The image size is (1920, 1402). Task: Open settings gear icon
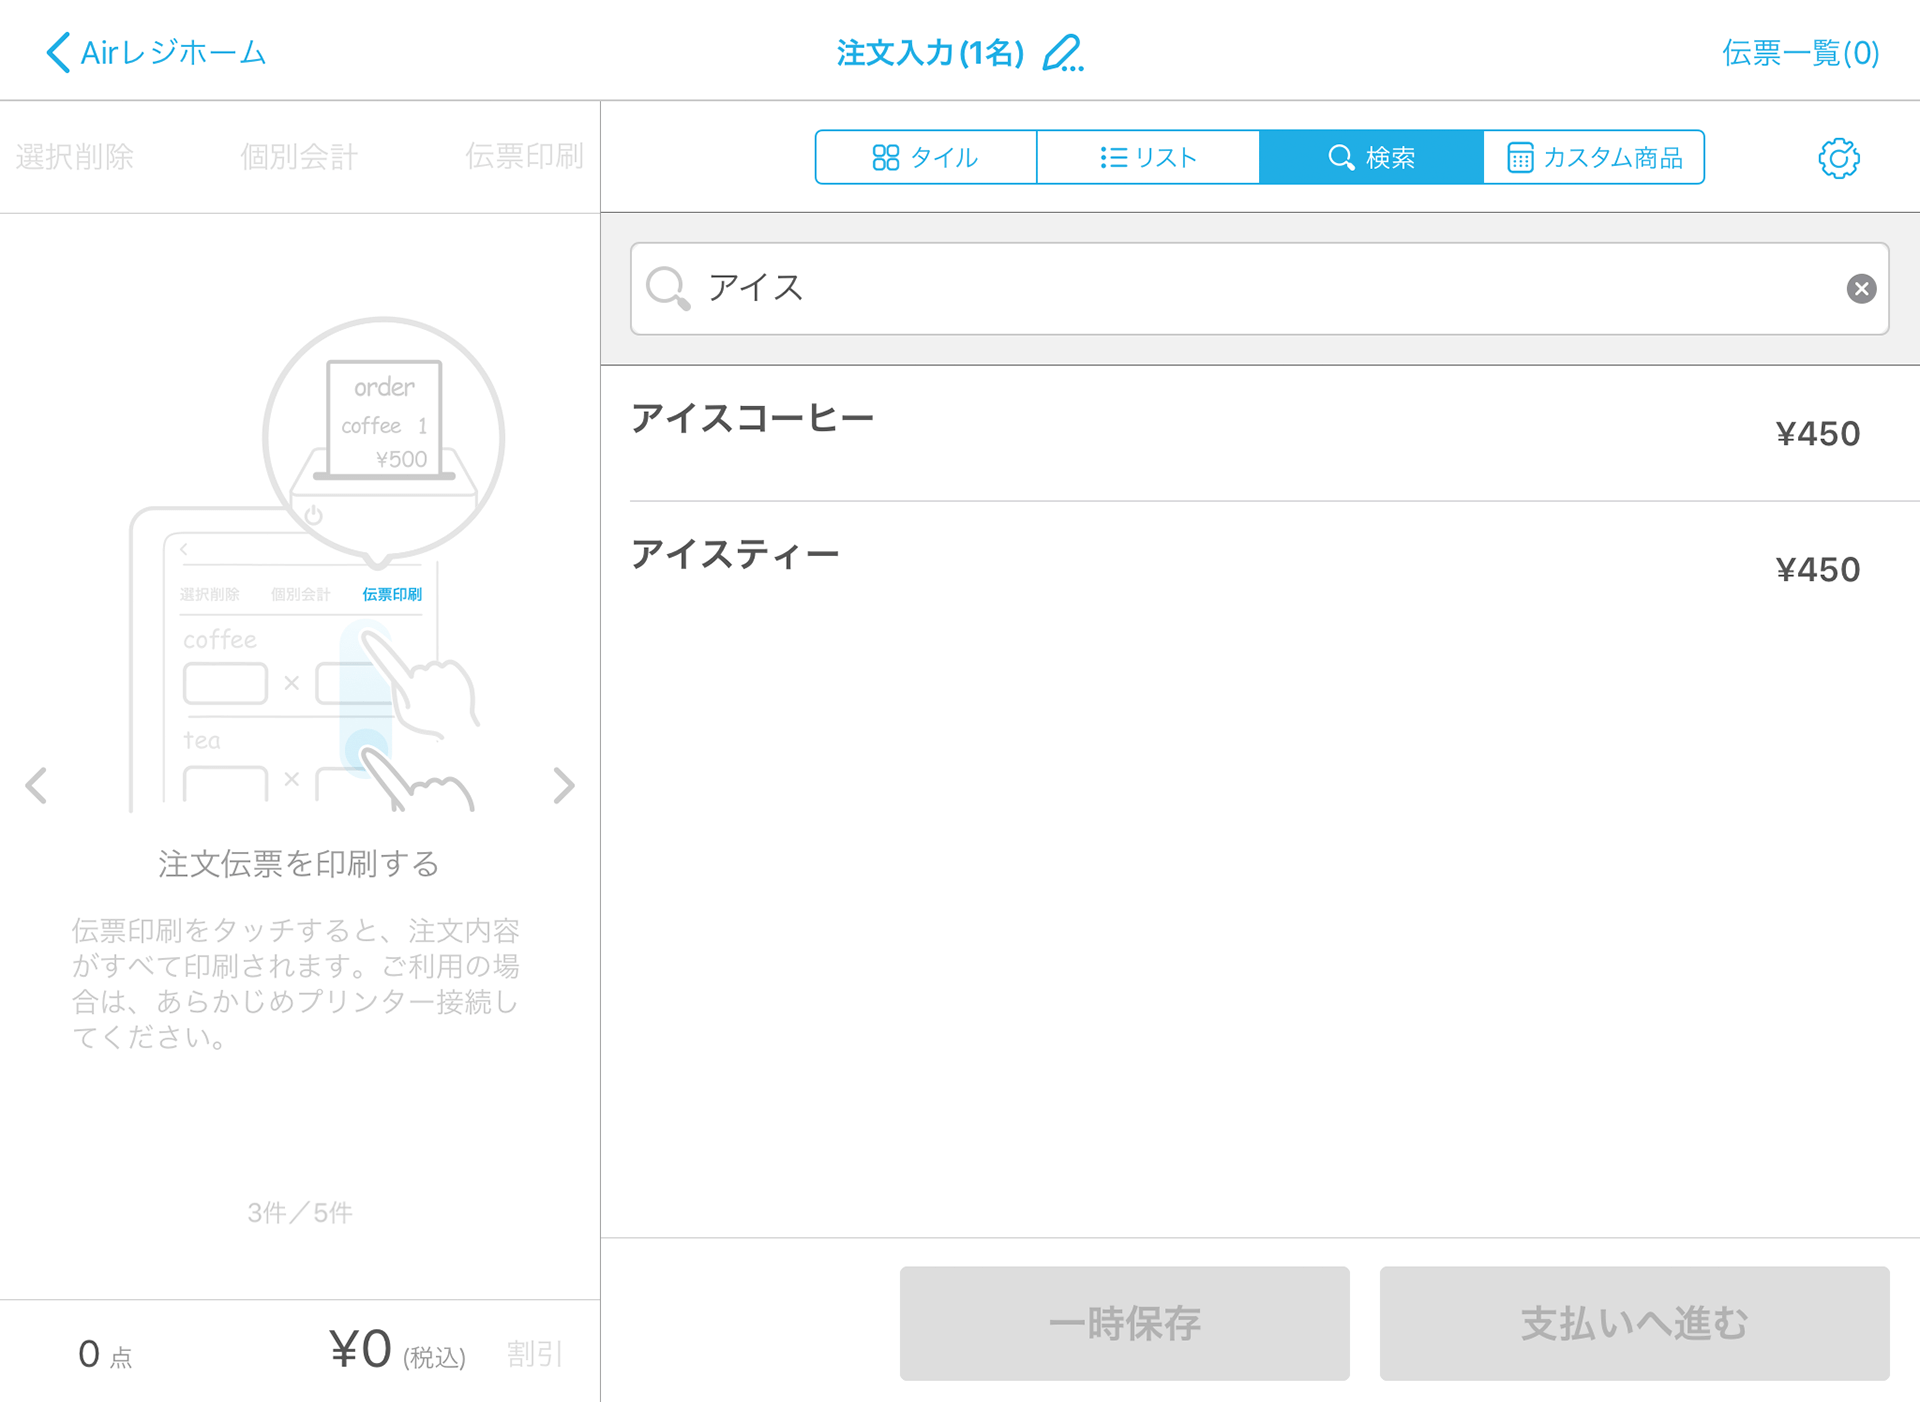tap(1838, 158)
